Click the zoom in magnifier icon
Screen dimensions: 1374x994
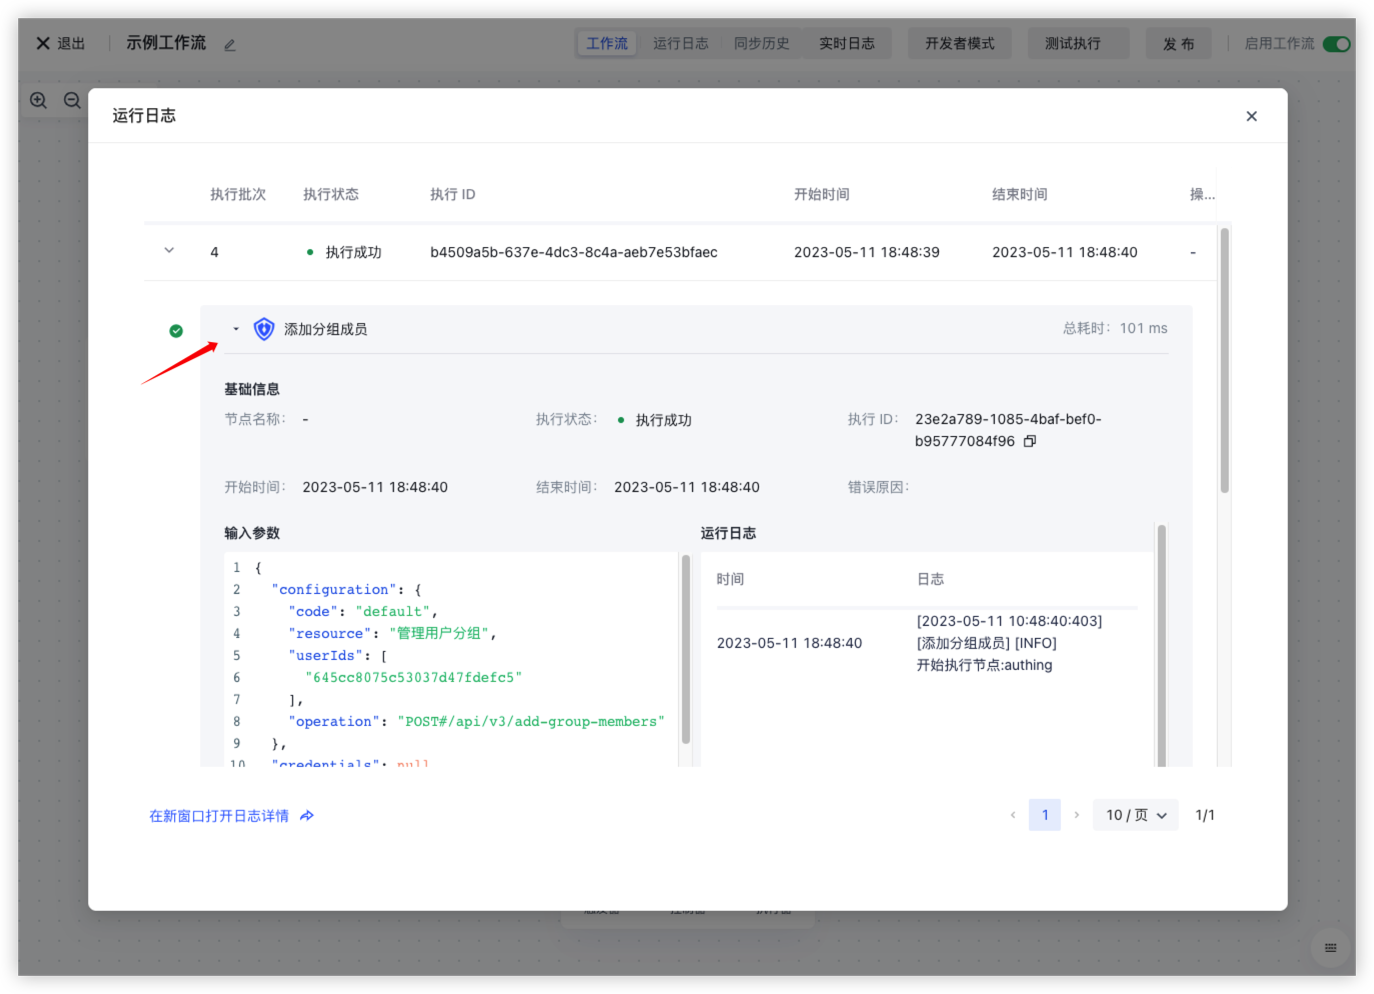tap(39, 100)
